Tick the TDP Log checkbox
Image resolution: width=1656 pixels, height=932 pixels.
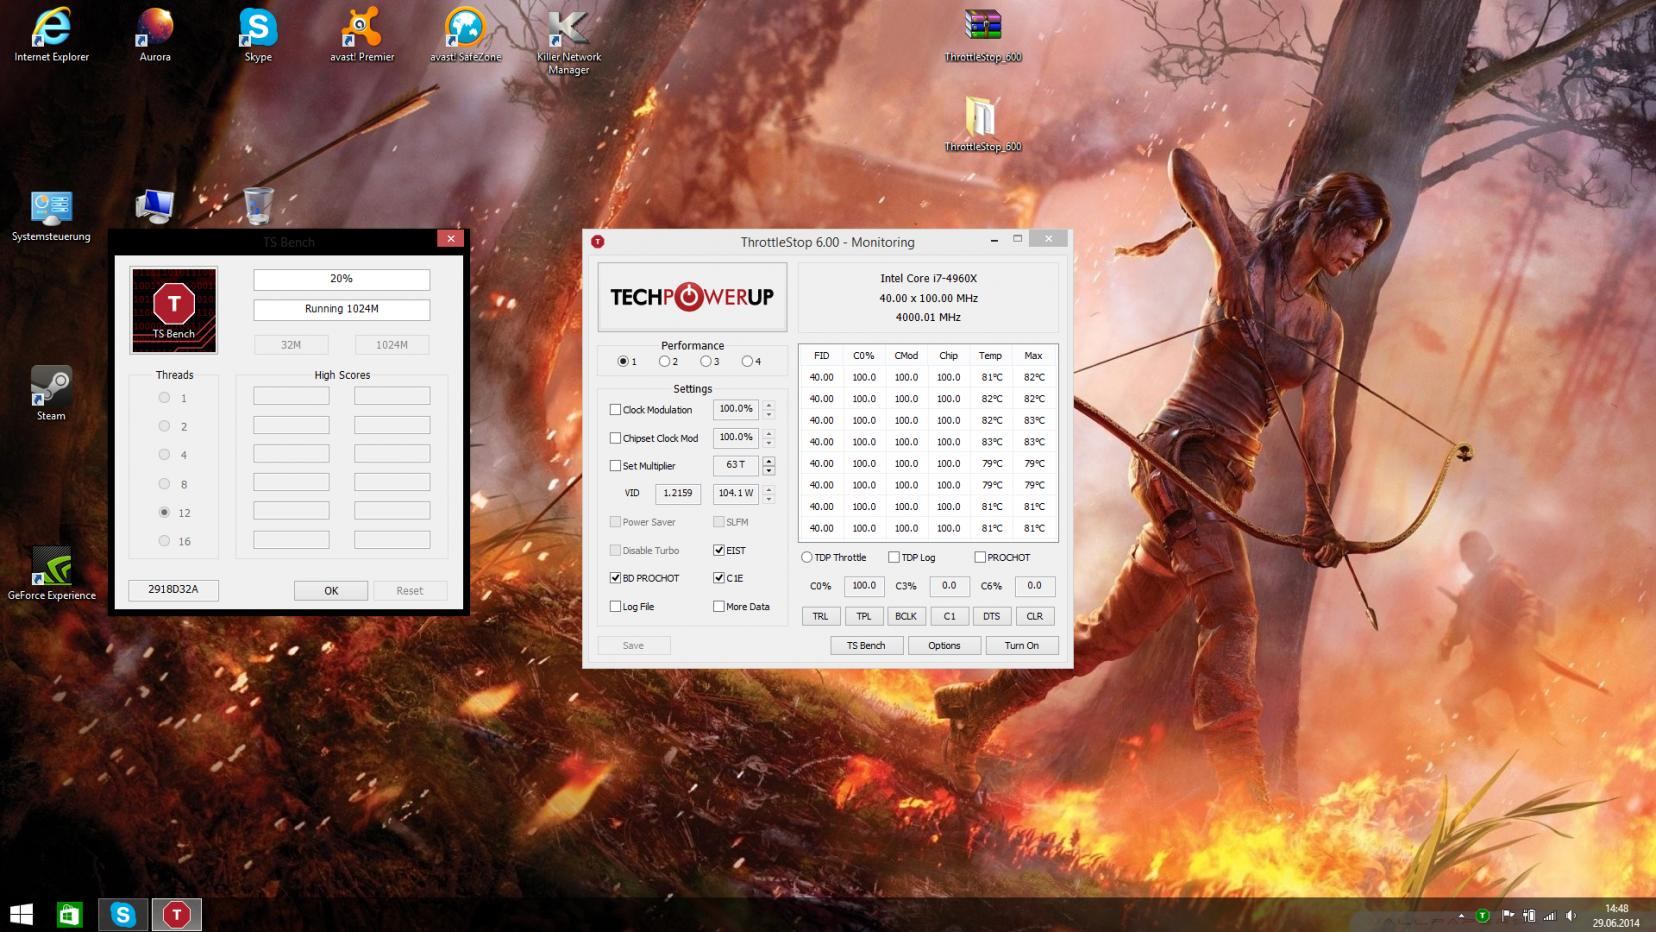894,558
